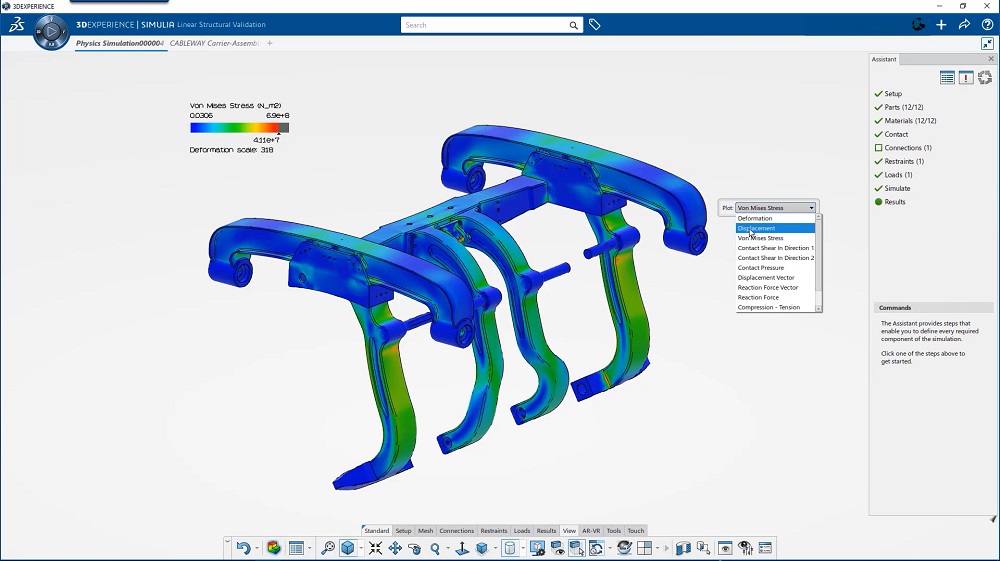
Task: Click the blue cube view icon
Action: (x=348, y=548)
